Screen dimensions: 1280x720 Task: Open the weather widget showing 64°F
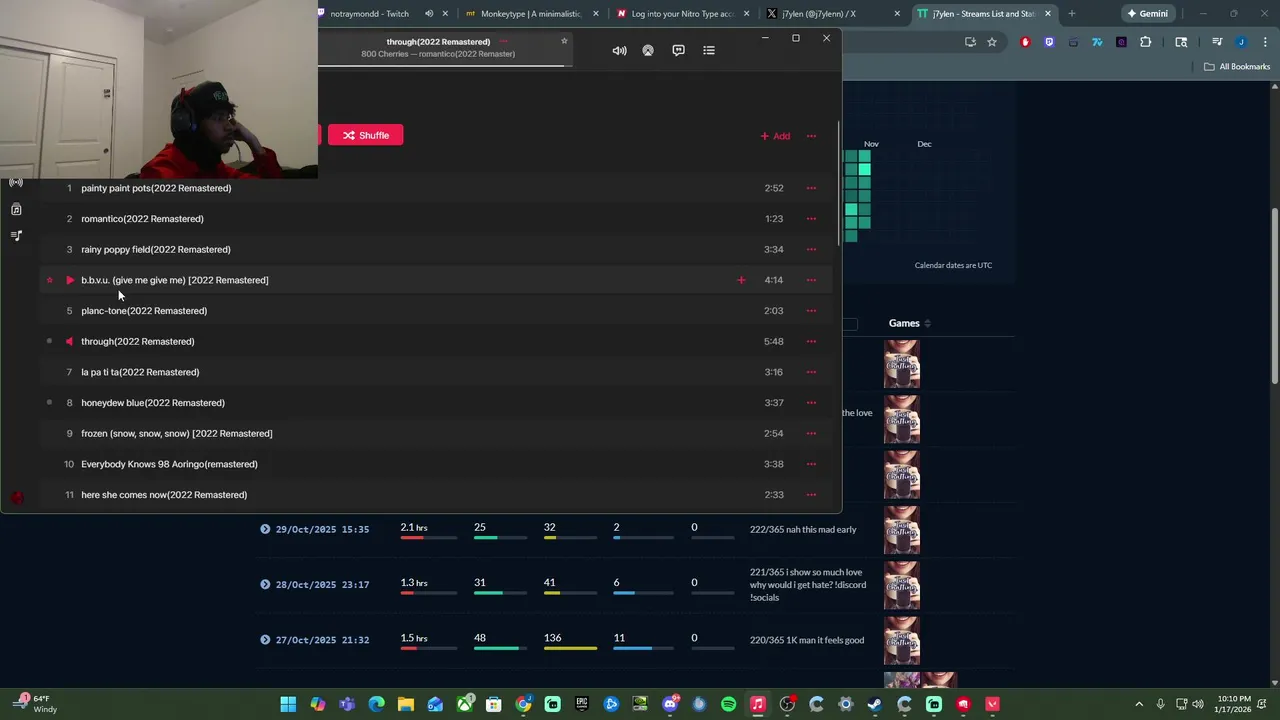pos(35,704)
